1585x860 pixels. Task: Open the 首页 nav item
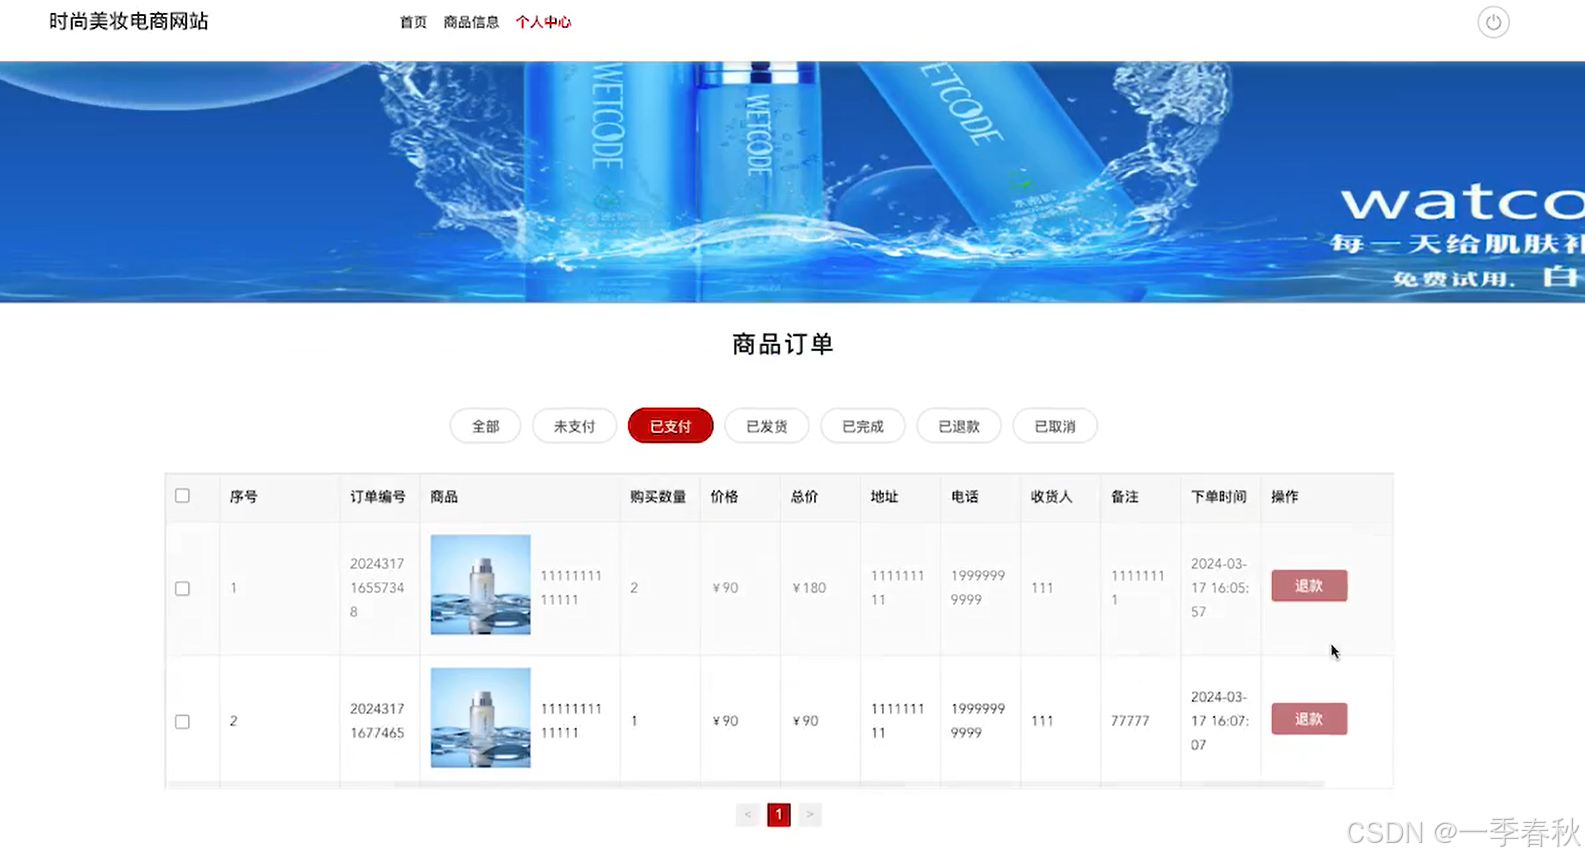pyautogui.click(x=413, y=22)
